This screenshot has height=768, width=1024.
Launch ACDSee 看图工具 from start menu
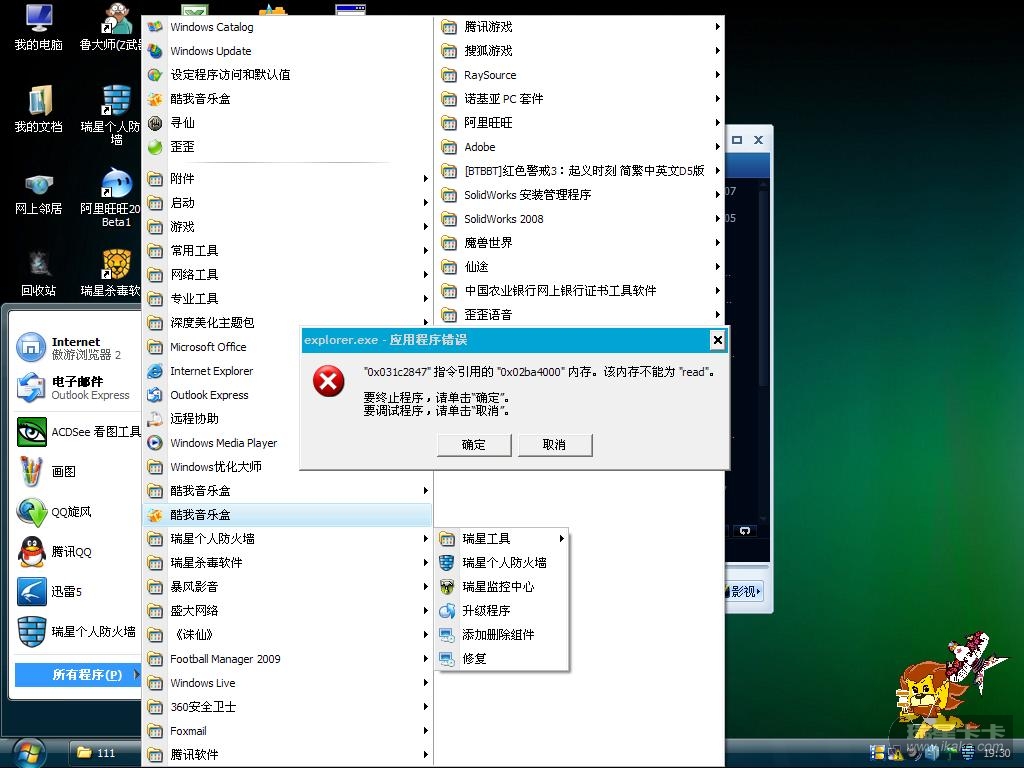pyautogui.click(x=77, y=432)
